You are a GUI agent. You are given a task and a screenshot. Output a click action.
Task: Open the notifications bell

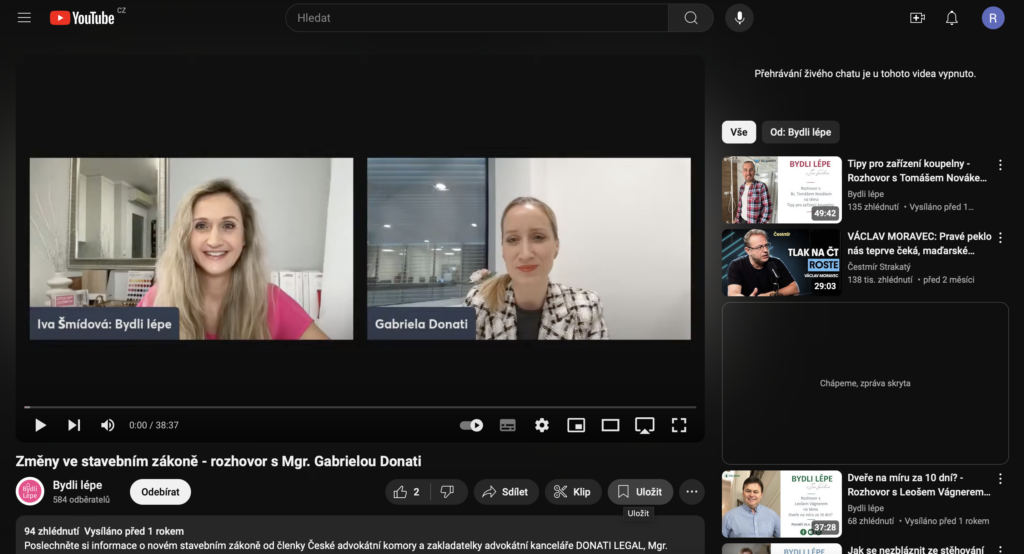pyautogui.click(x=952, y=18)
